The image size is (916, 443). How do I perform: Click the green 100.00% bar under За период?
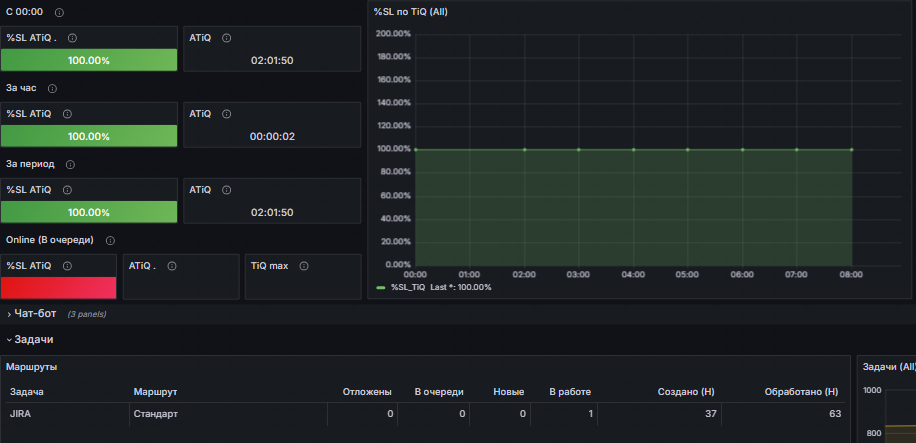tap(89, 212)
